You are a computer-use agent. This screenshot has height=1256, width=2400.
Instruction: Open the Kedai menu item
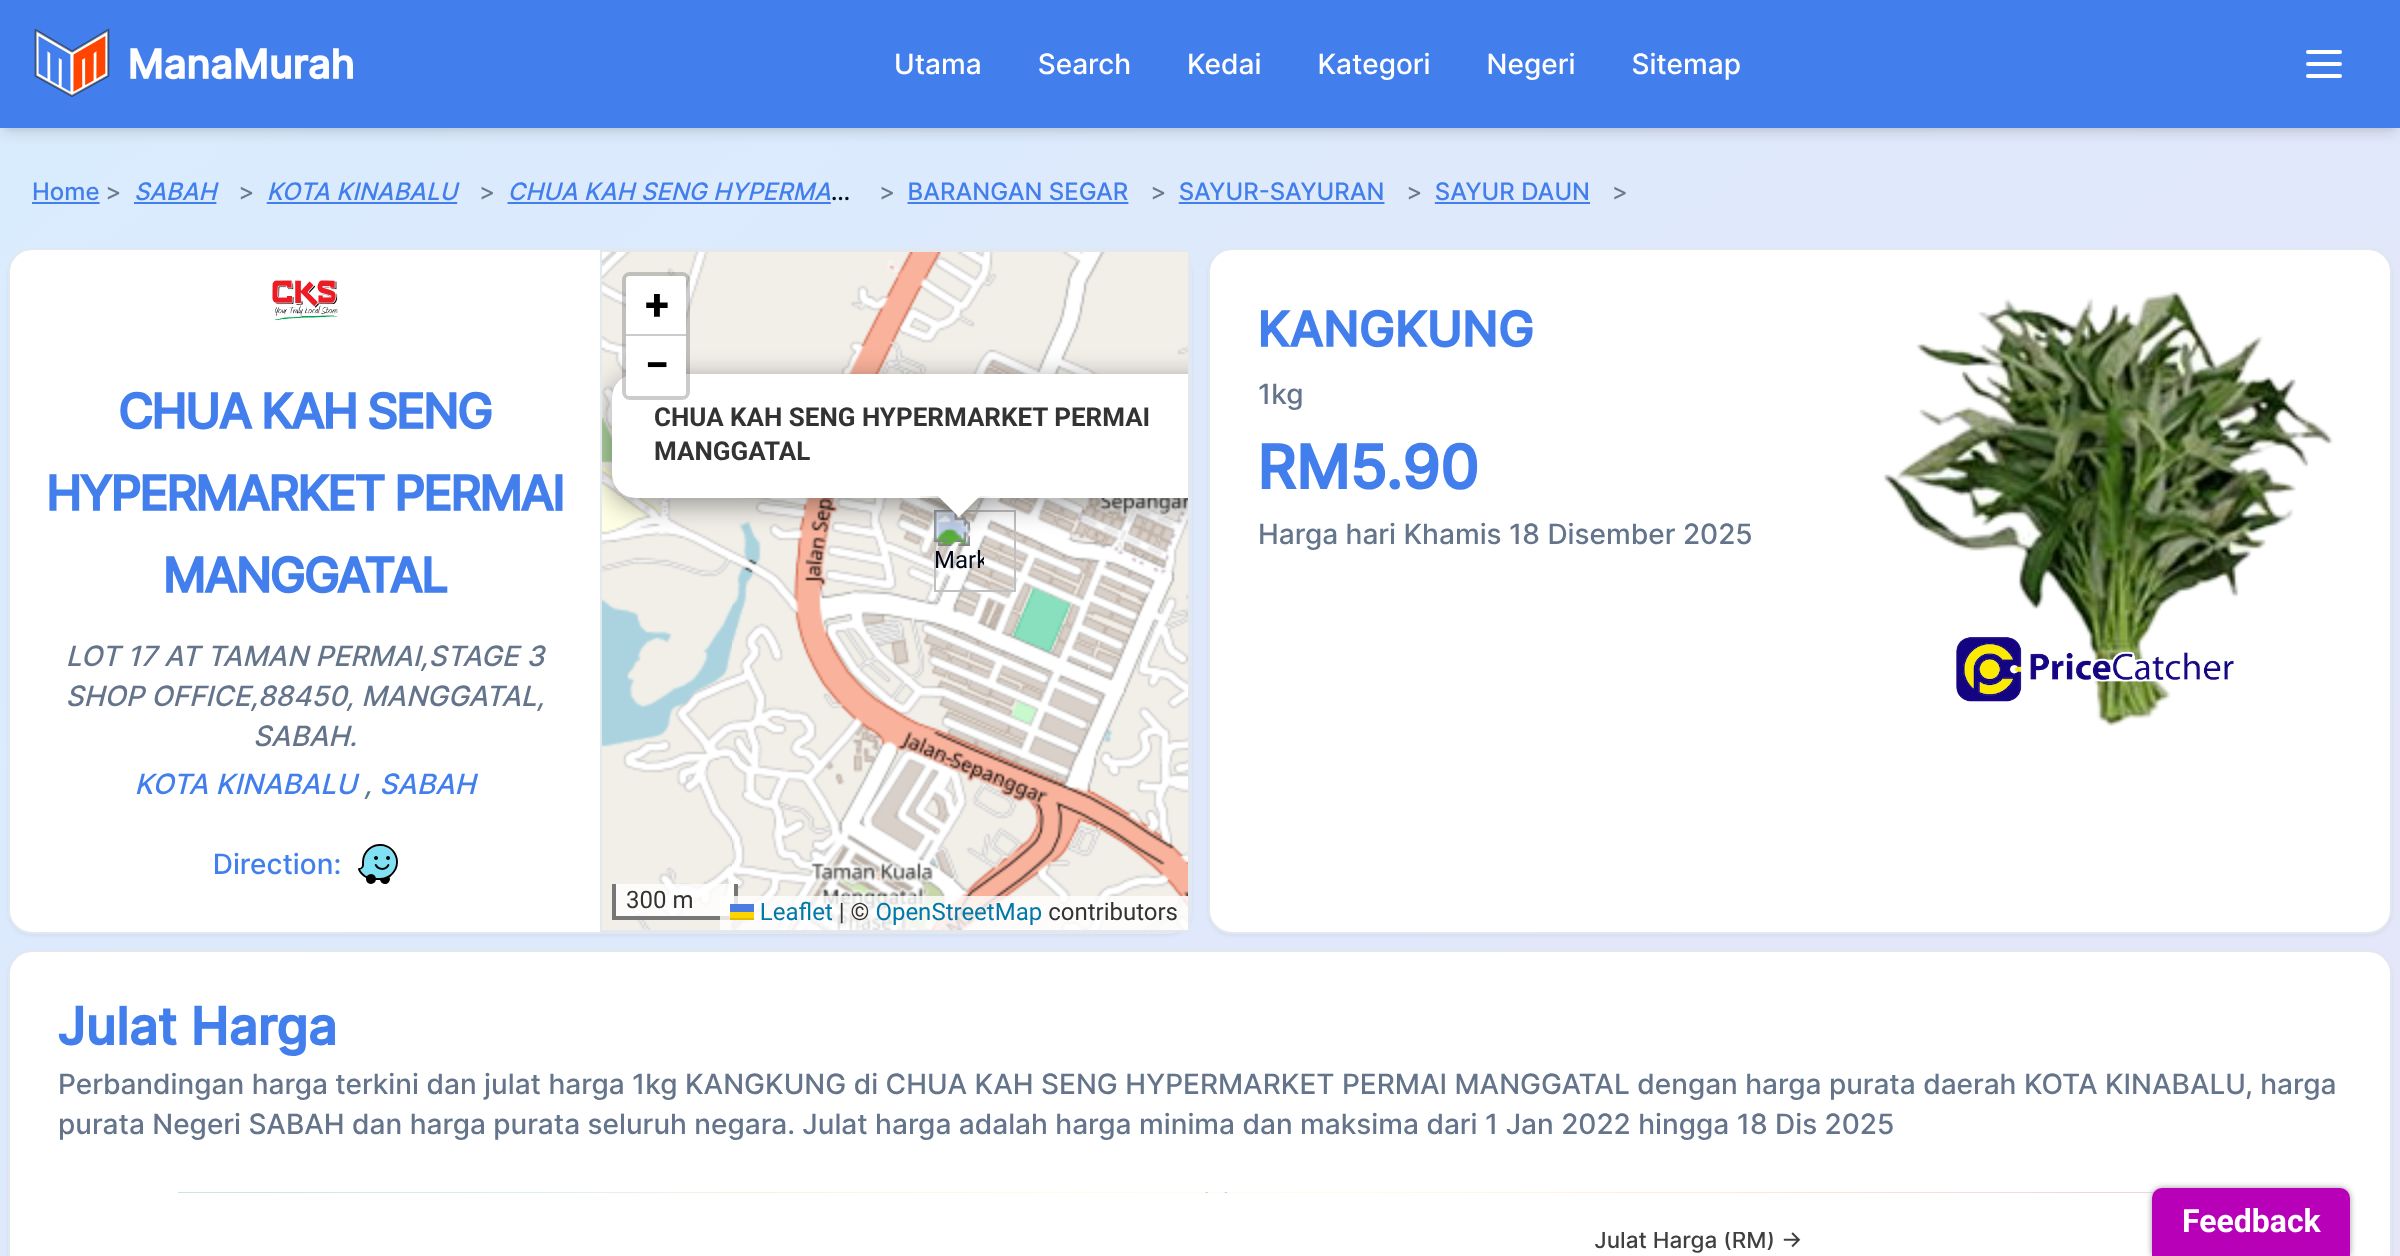[1223, 64]
